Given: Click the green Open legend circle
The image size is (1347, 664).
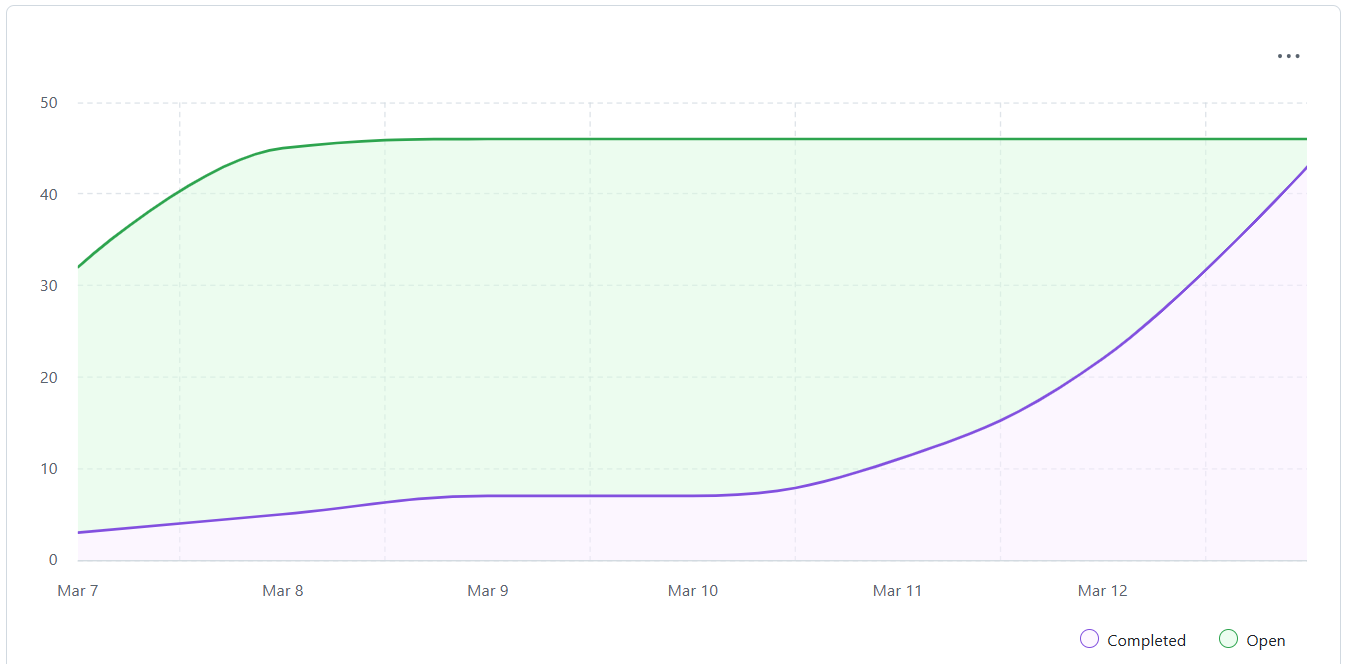Looking at the screenshot, I should click(1229, 639).
